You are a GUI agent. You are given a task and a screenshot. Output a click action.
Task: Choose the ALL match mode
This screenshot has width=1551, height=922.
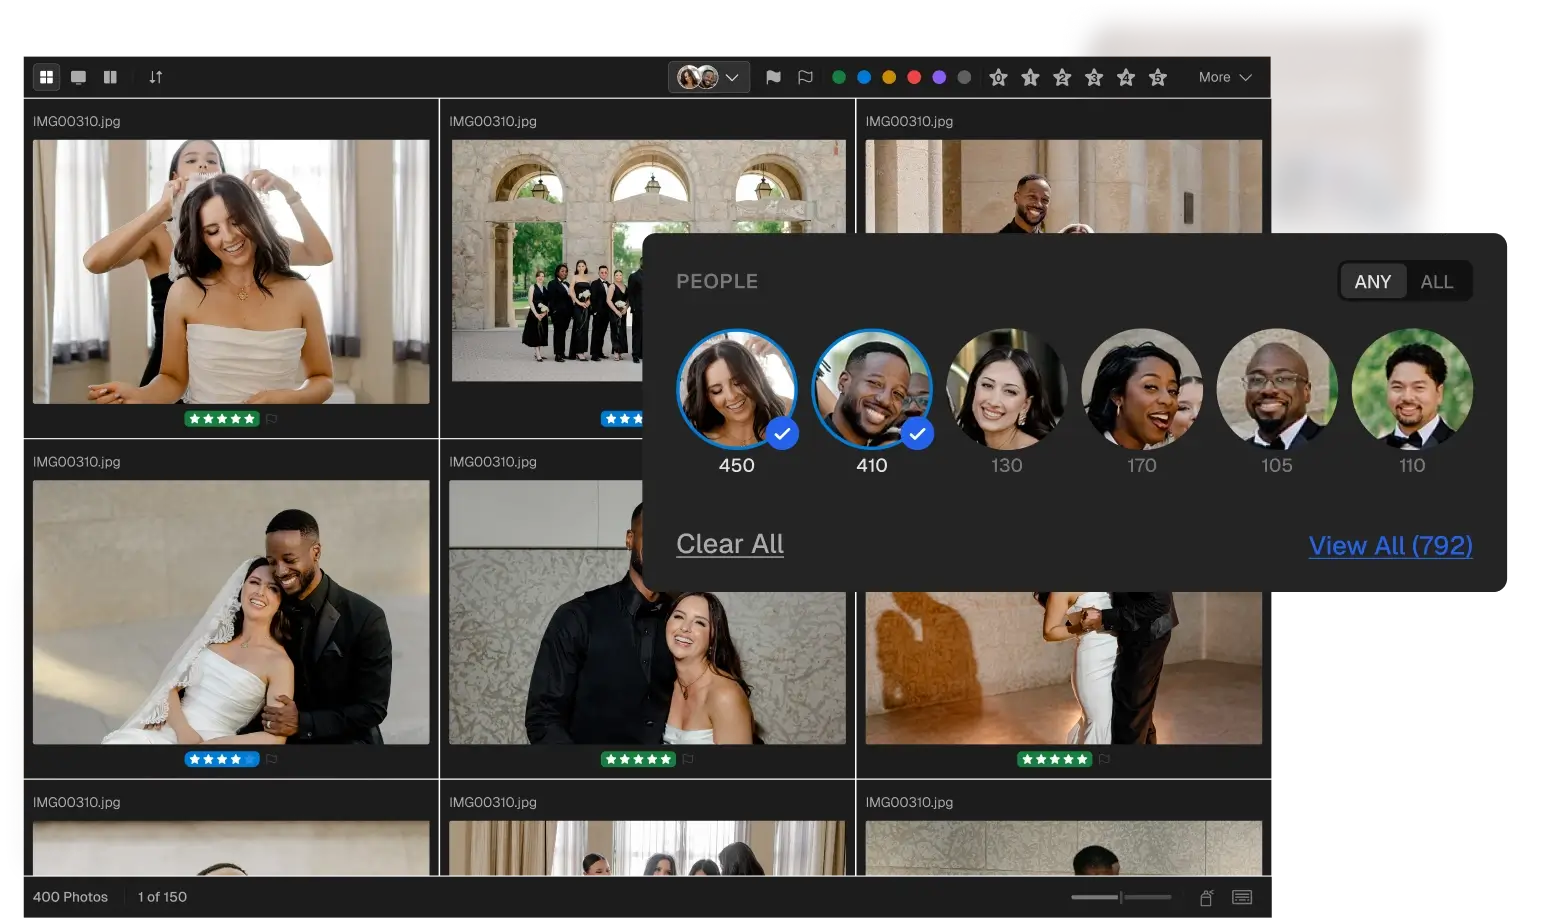[x=1437, y=282]
